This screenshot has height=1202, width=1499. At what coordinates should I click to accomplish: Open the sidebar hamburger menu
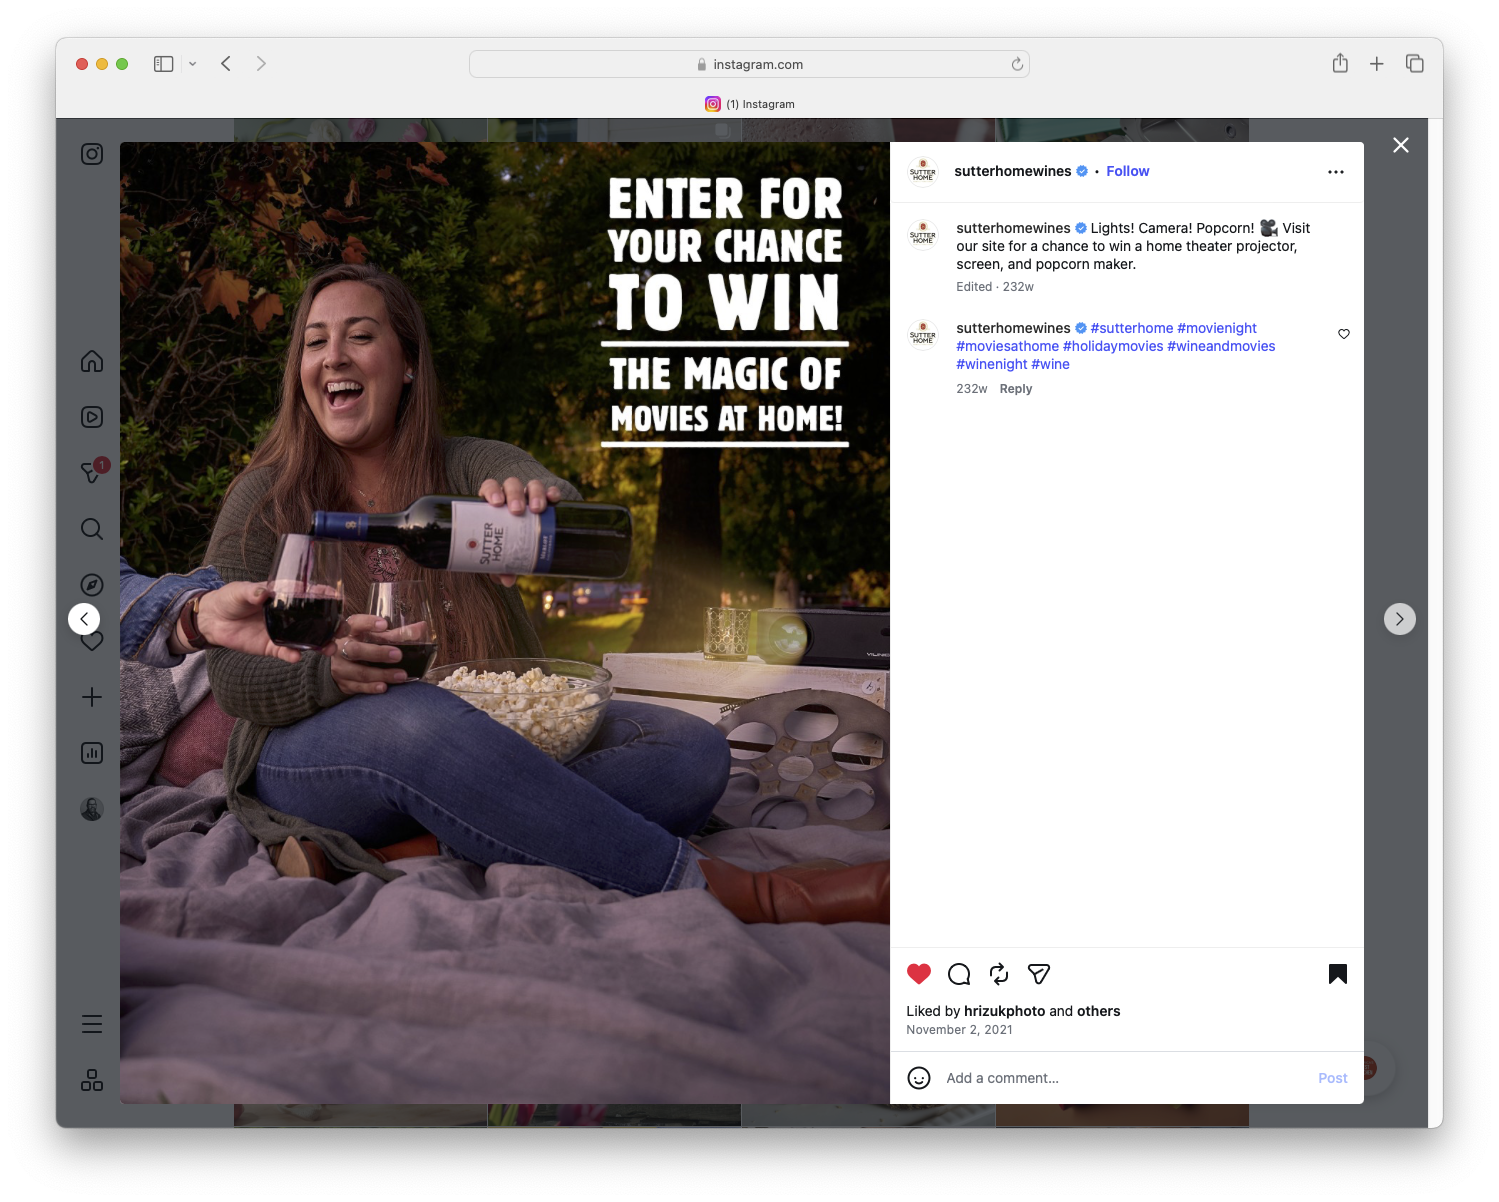92,1023
